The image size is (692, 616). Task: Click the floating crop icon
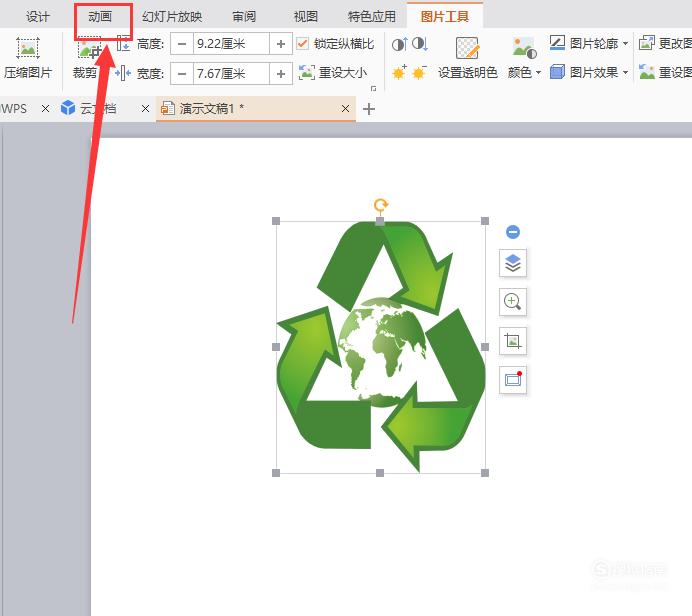[513, 341]
